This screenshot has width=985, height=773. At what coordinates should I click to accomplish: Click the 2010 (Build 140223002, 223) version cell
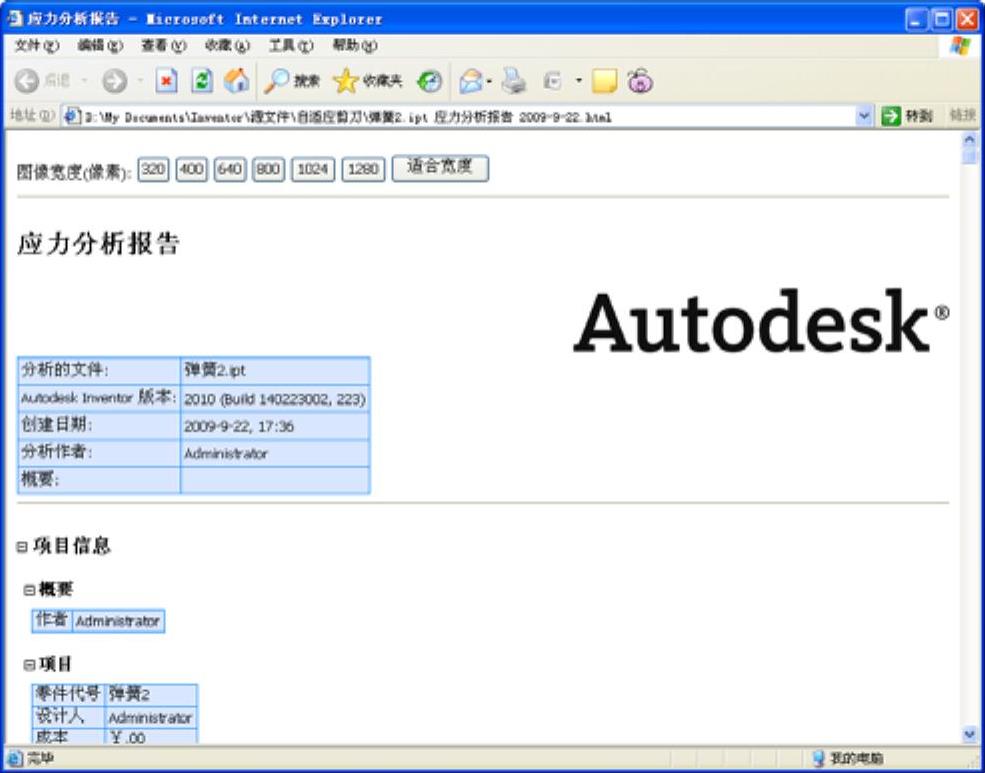(x=275, y=399)
